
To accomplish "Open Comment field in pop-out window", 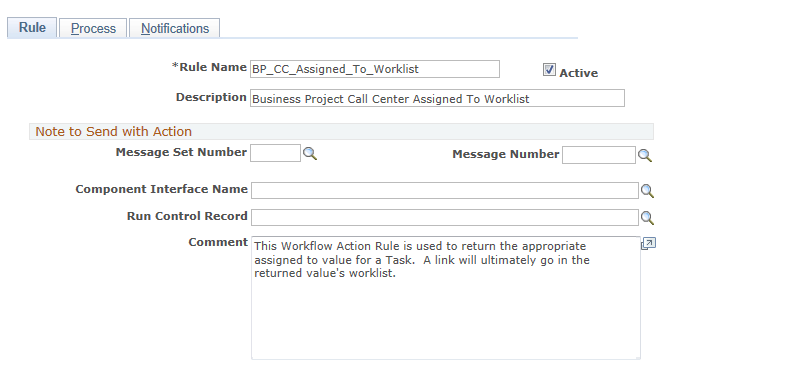I will [648, 244].
